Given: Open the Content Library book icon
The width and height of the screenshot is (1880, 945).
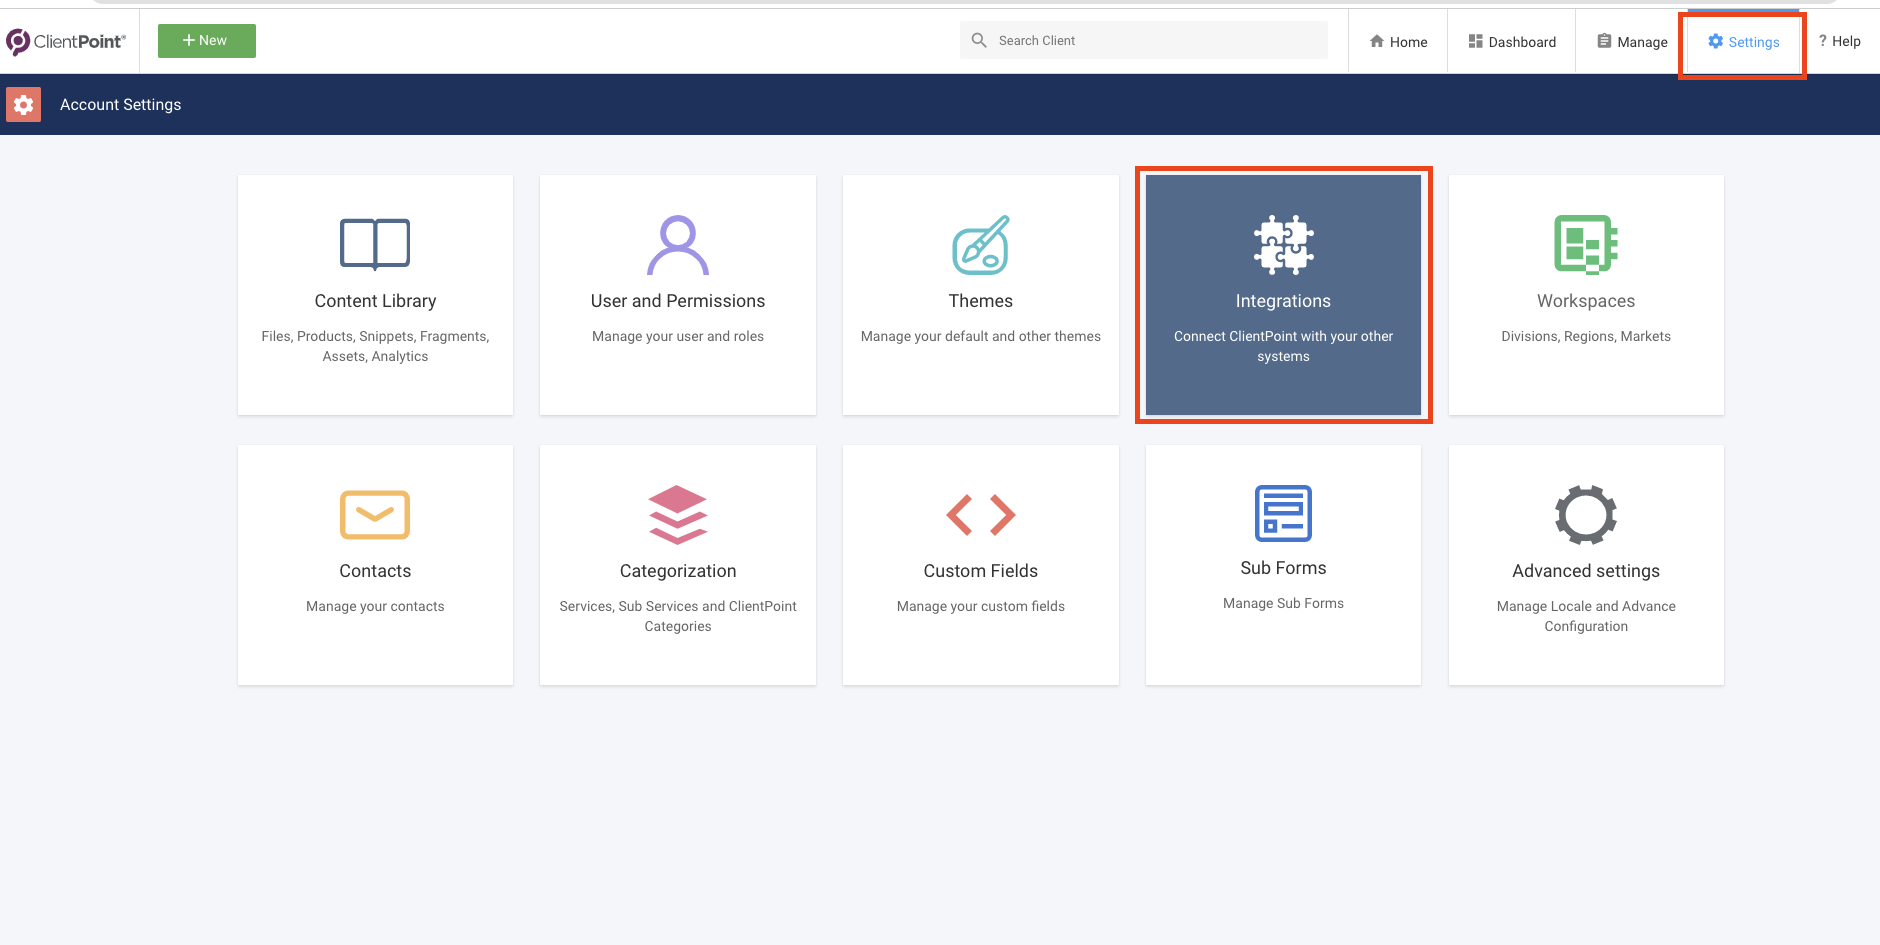Looking at the screenshot, I should point(375,243).
